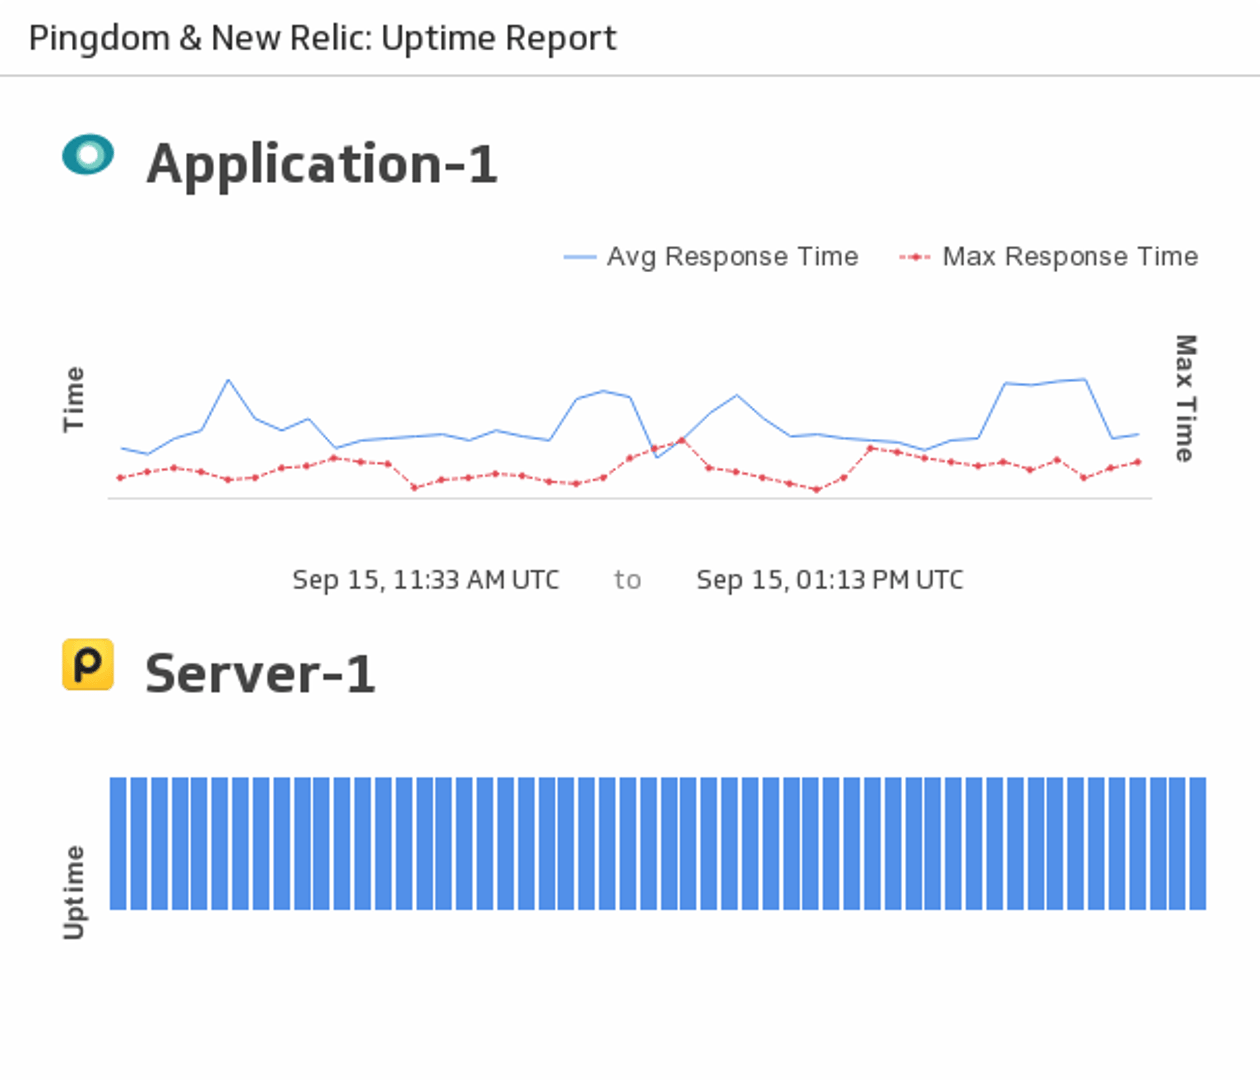Click the end date Sep 15, 01:13 PM UTC

829,580
